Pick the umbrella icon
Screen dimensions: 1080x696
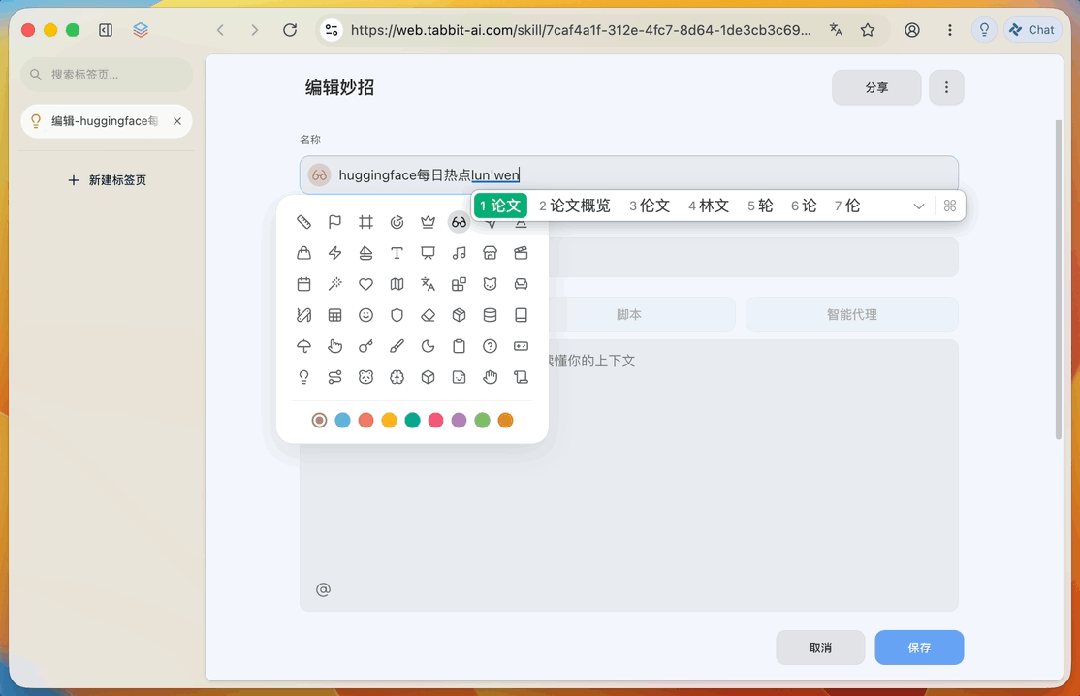(x=304, y=346)
